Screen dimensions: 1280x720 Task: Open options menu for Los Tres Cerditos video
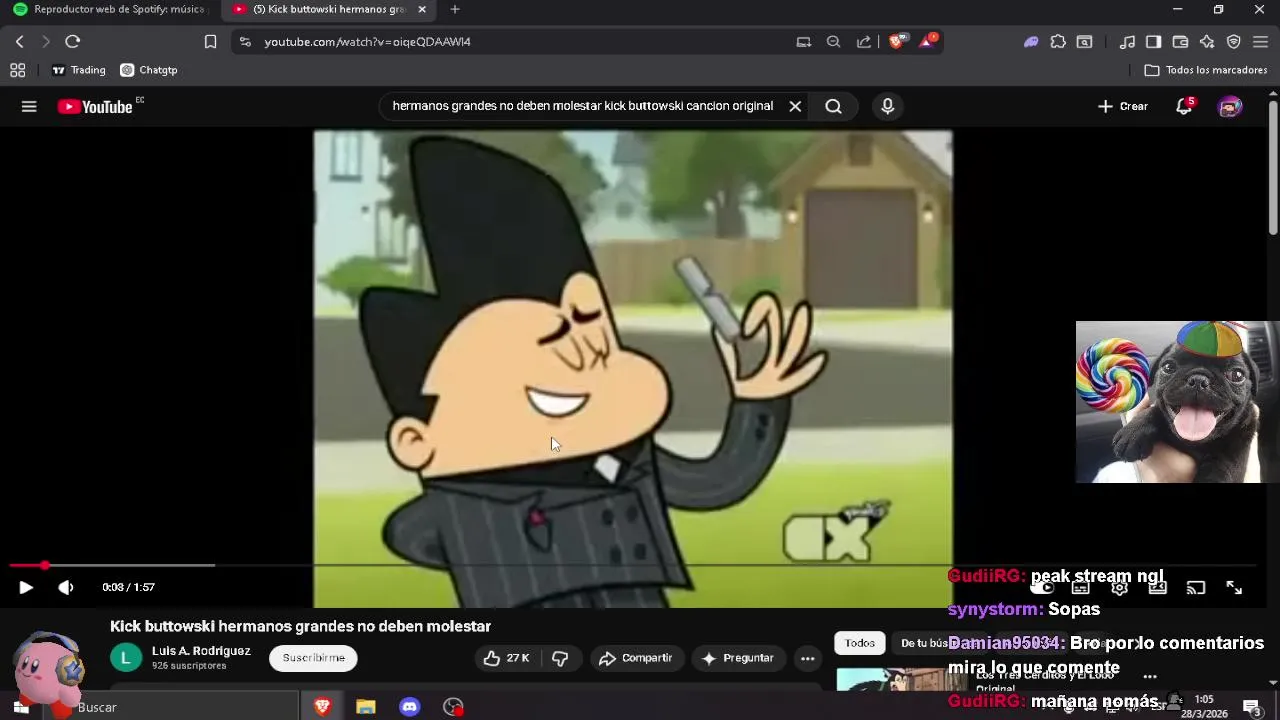(1150, 677)
